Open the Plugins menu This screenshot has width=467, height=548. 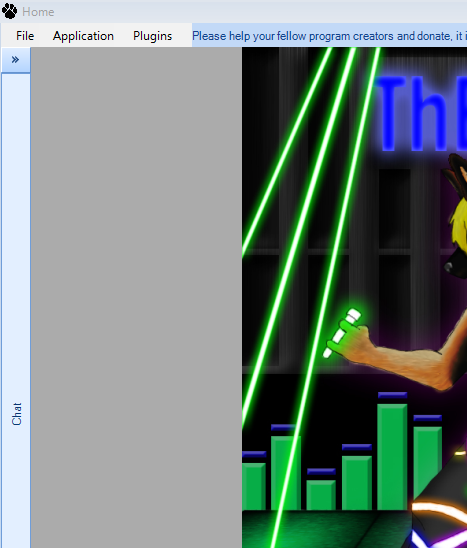pyautogui.click(x=152, y=36)
